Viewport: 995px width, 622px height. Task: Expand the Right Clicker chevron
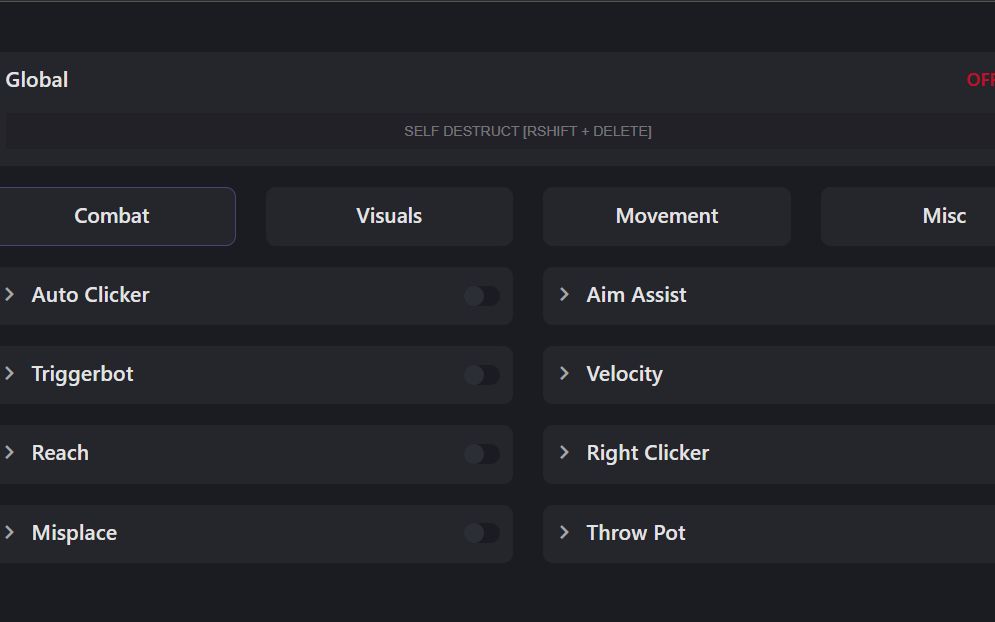tap(564, 453)
